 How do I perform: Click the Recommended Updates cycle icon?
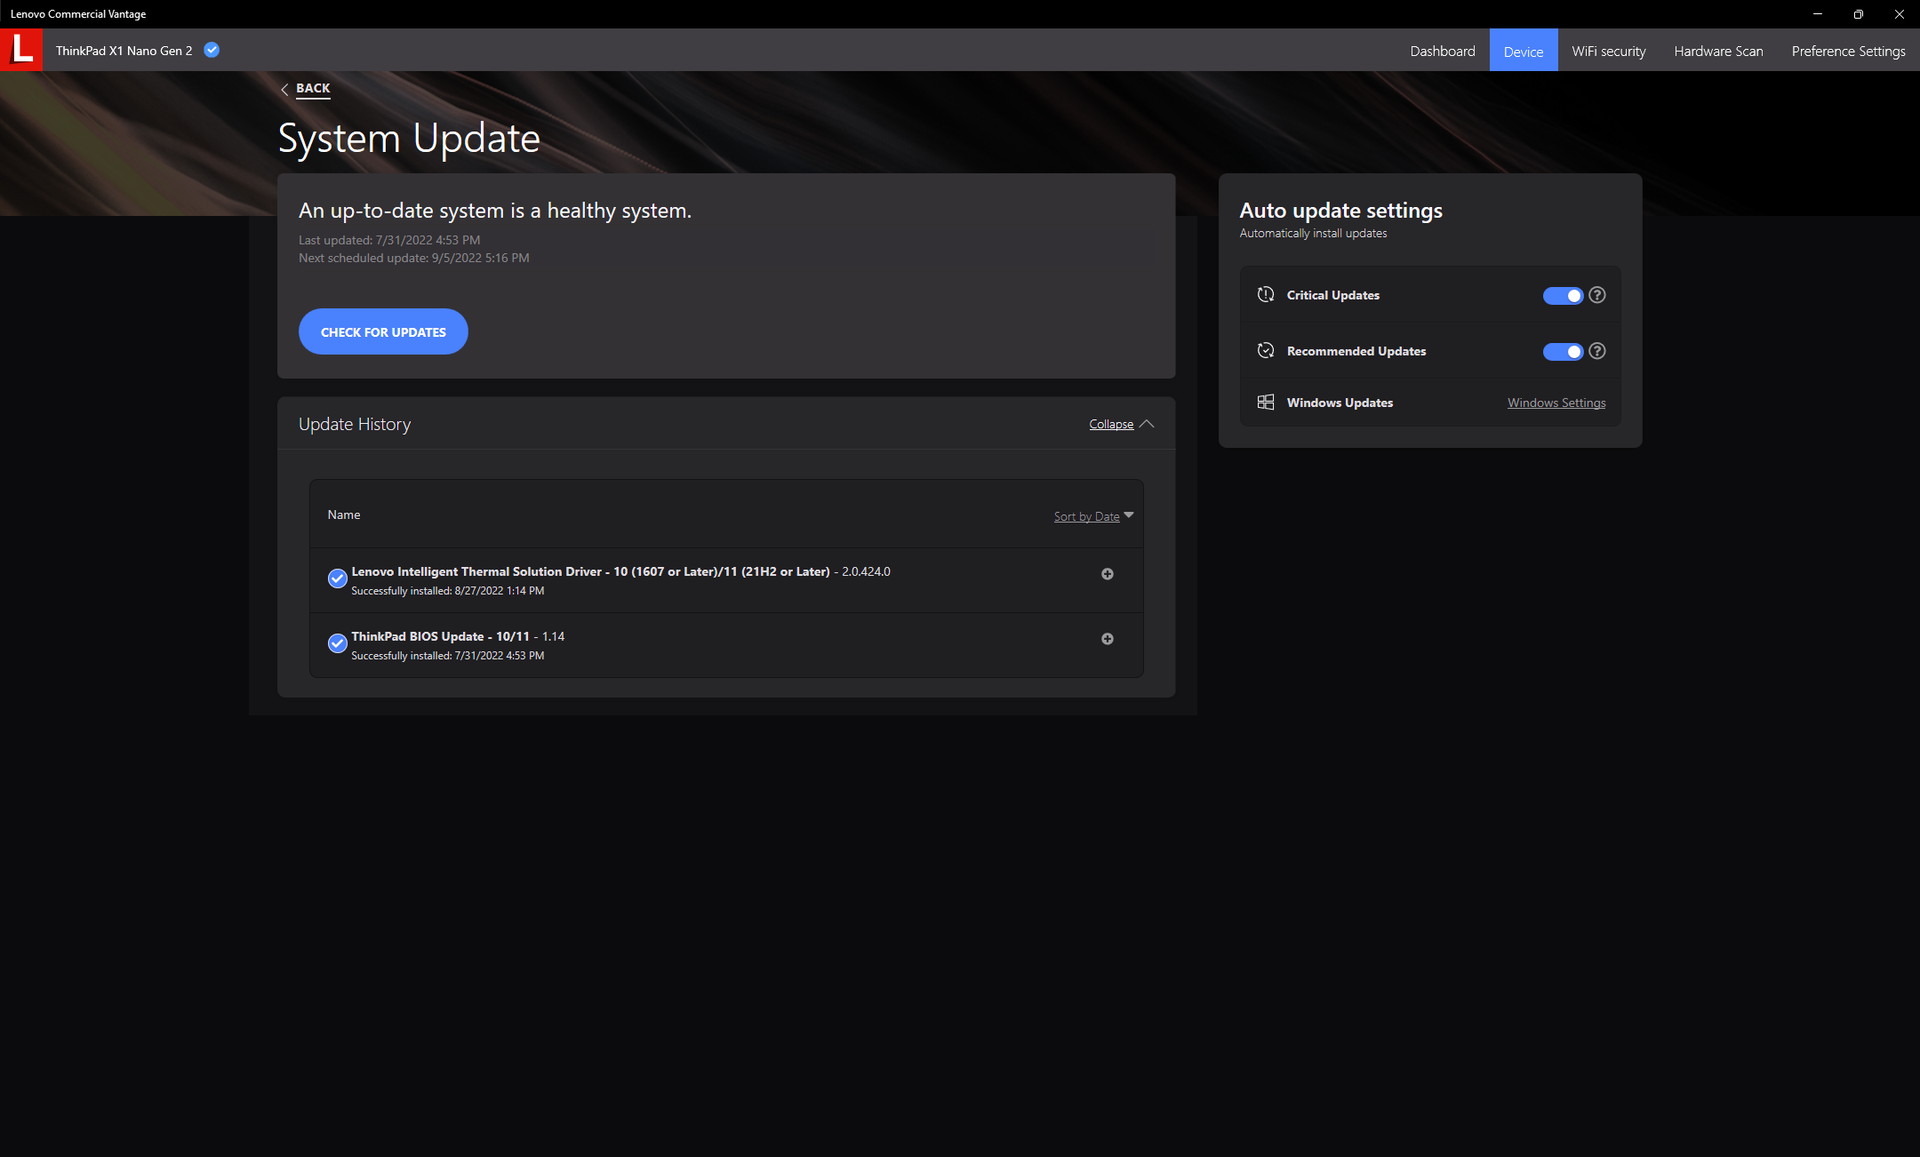click(1265, 351)
